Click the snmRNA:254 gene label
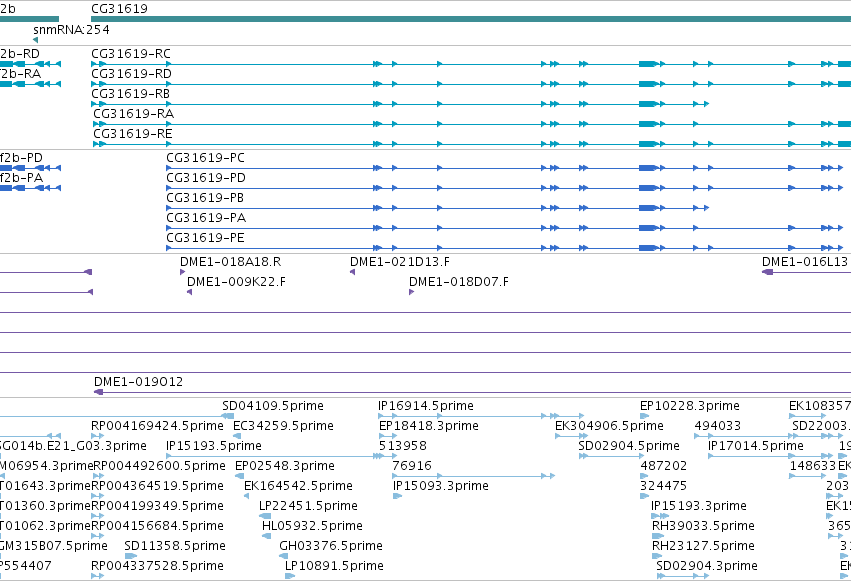The width and height of the screenshot is (851, 581). coord(71,30)
